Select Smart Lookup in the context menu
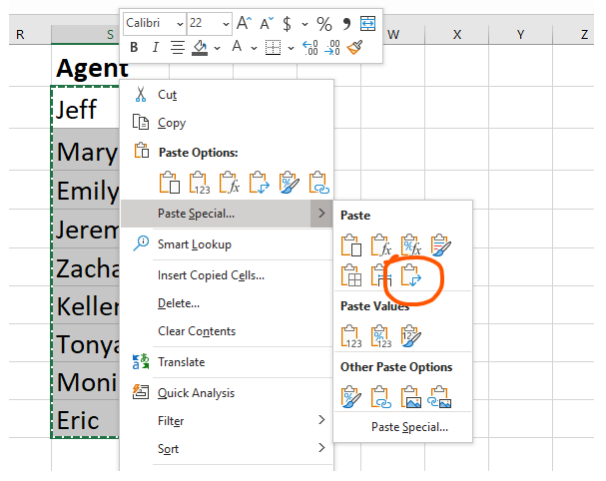 pyautogui.click(x=194, y=244)
